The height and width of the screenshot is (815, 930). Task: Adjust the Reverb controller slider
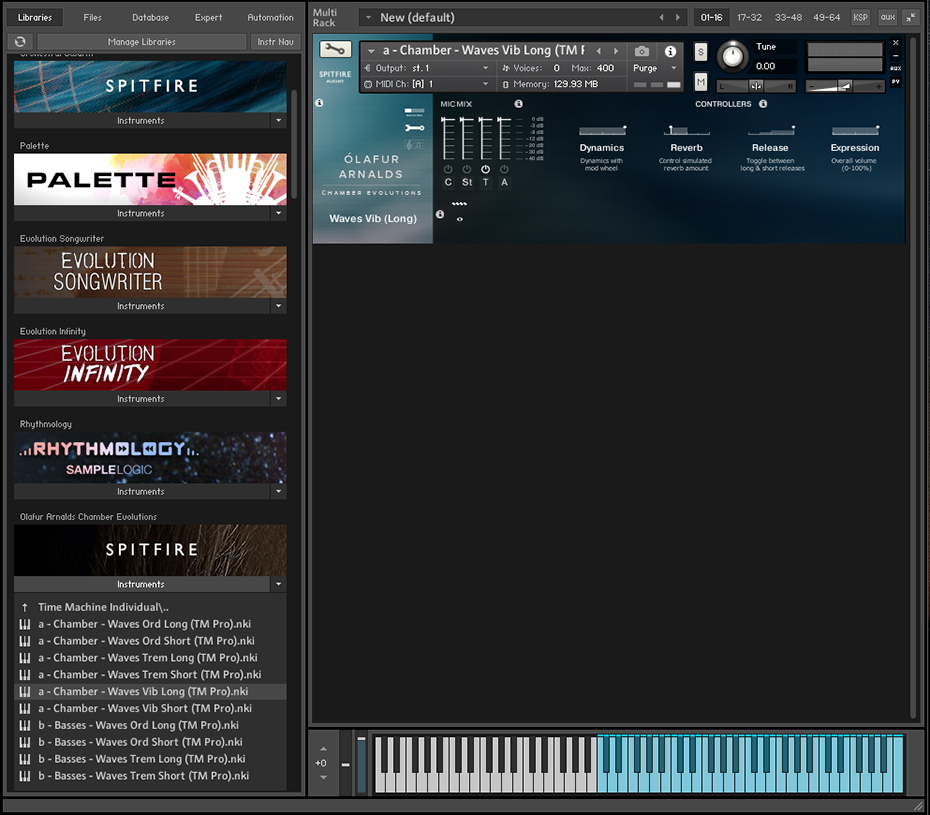pyautogui.click(x=686, y=130)
